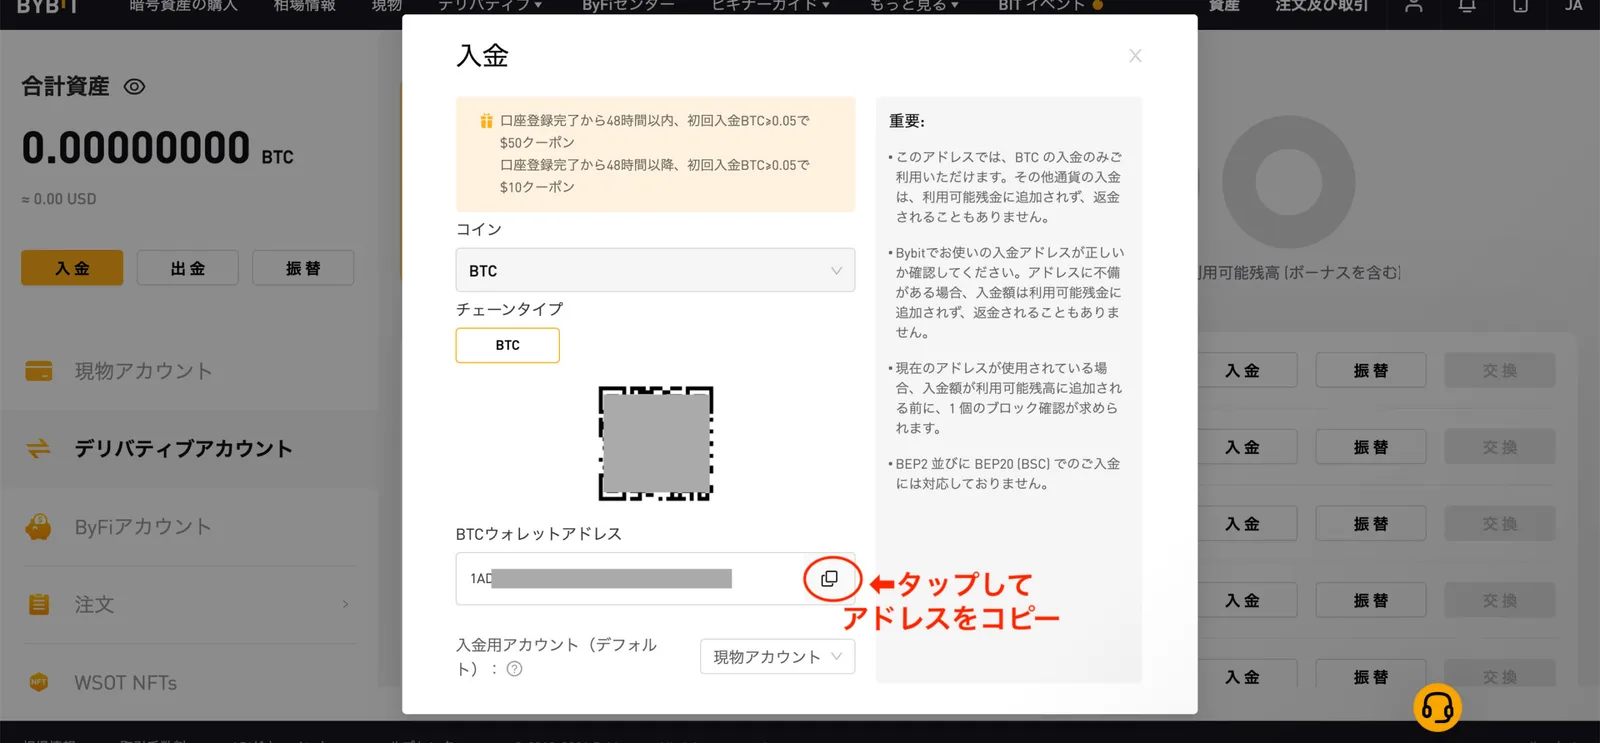Click the 現物アカウント wallet icon in sidebar
1600x743 pixels.
click(x=39, y=371)
